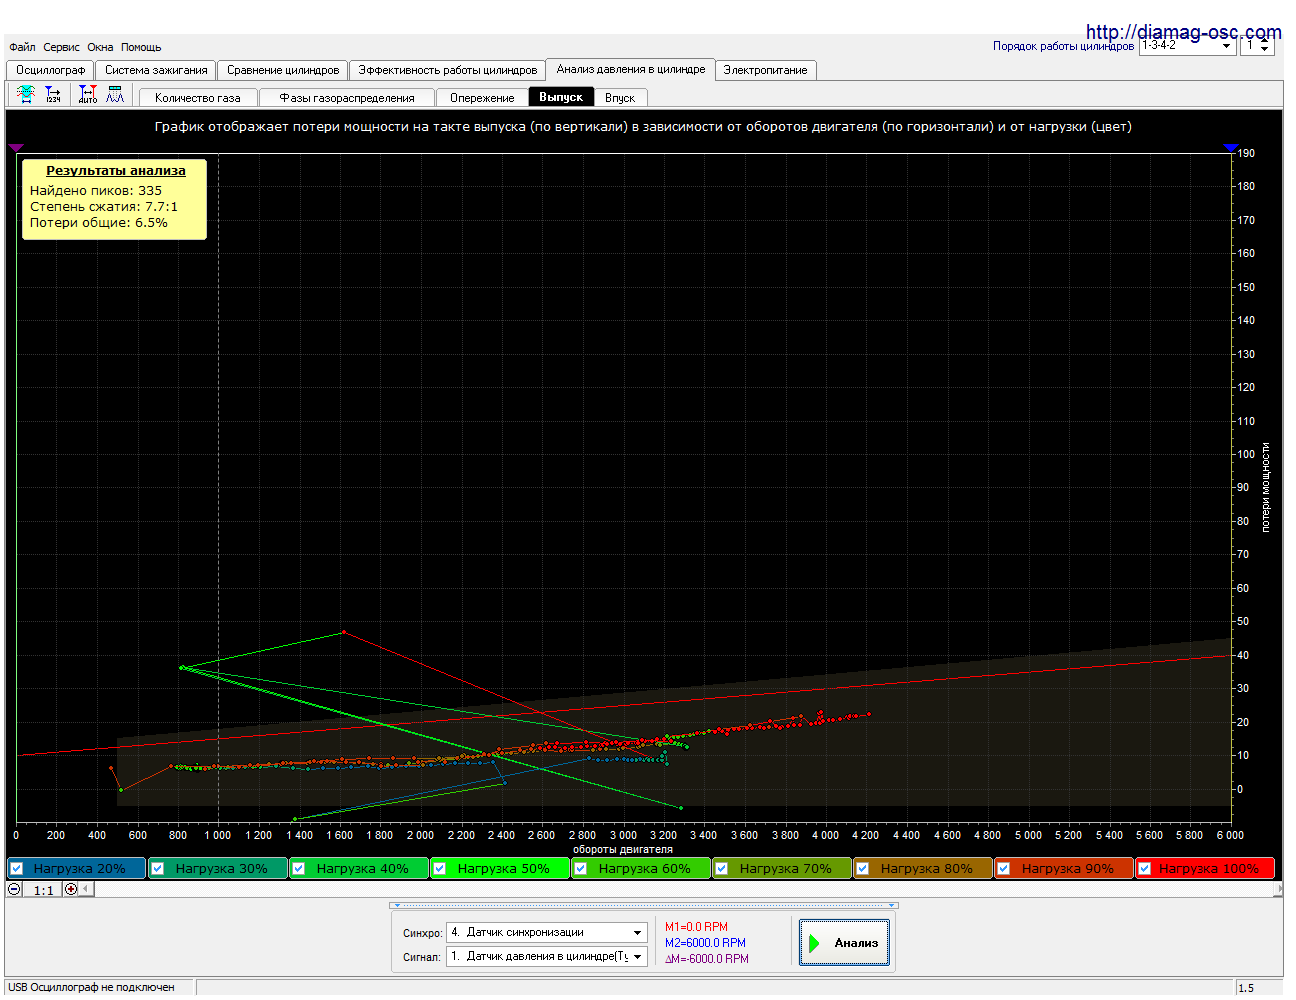Click the peaks analysis toolbar icon
This screenshot has height=1000, width=1296.
coord(115,95)
